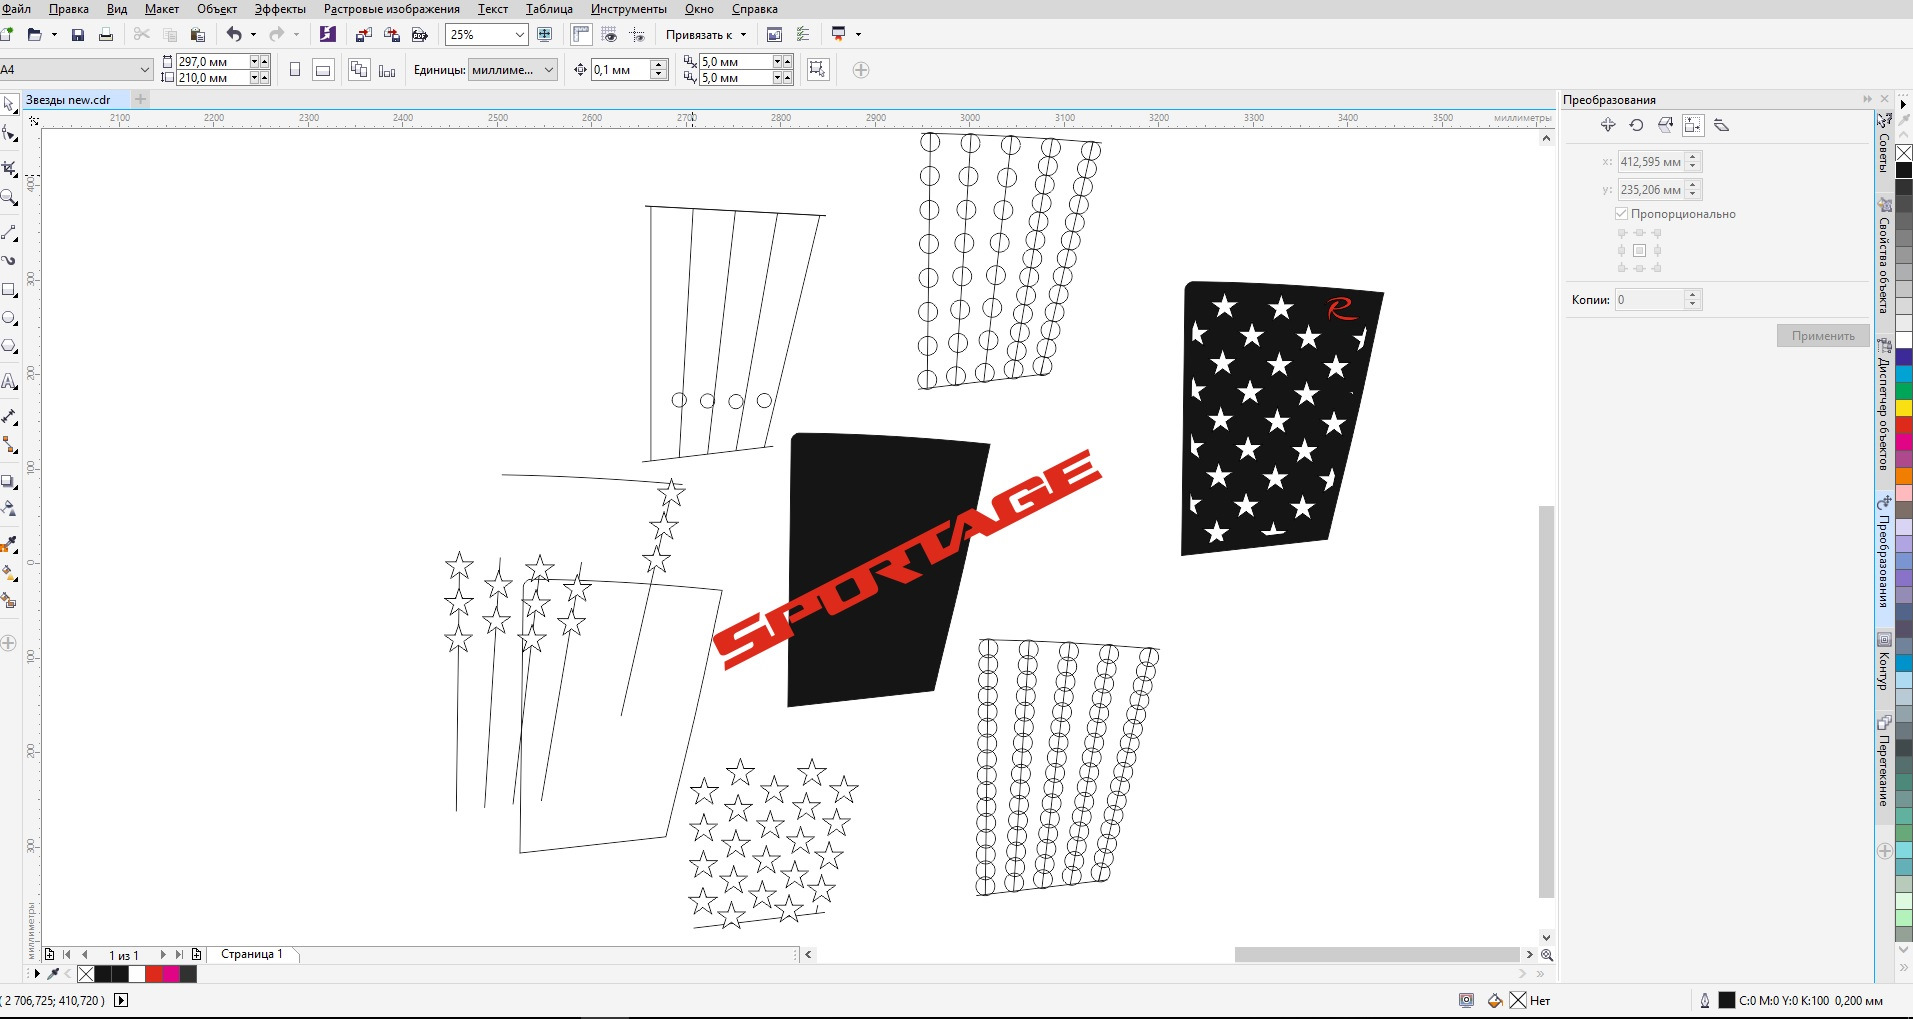The image size is (1913, 1019).
Task: Expand the Undo history dropdown arrow
Action: 253,35
